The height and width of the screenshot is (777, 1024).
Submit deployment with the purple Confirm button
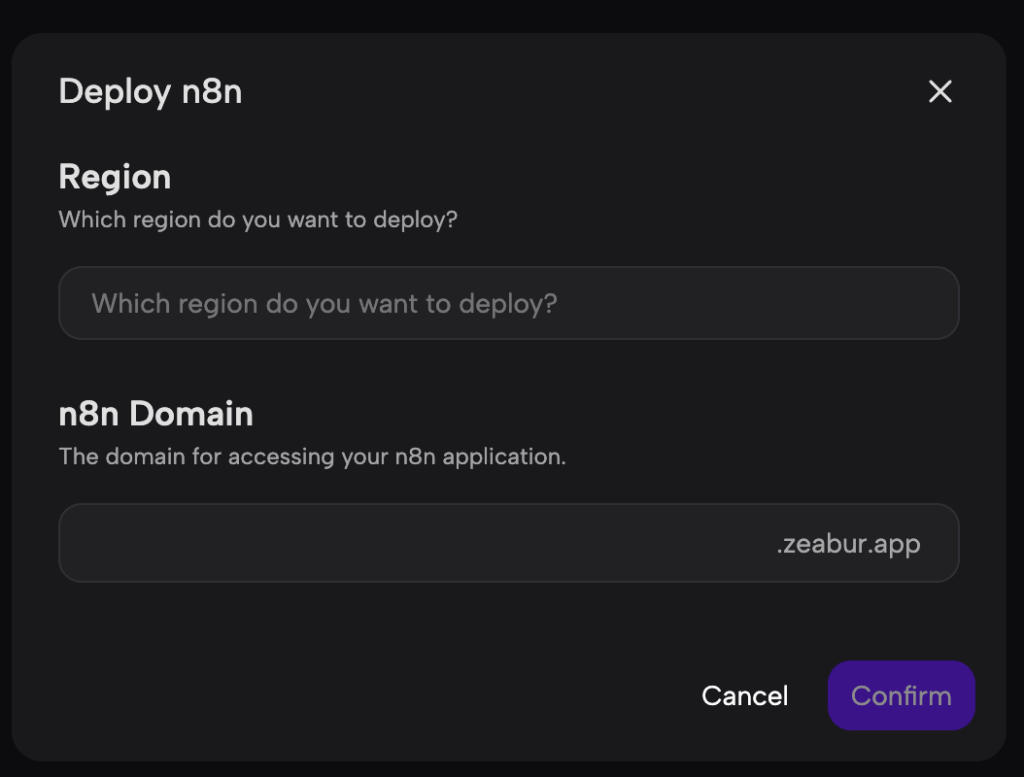pos(901,695)
